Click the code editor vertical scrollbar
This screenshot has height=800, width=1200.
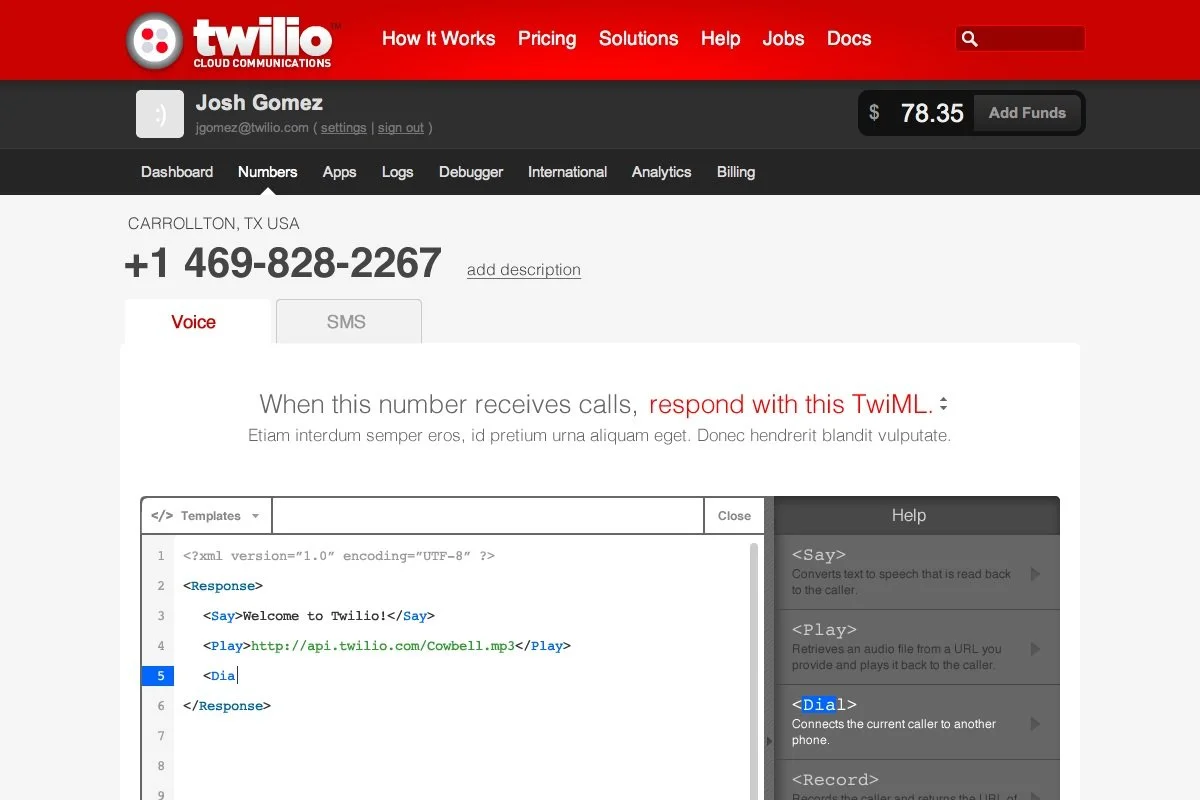(x=755, y=670)
